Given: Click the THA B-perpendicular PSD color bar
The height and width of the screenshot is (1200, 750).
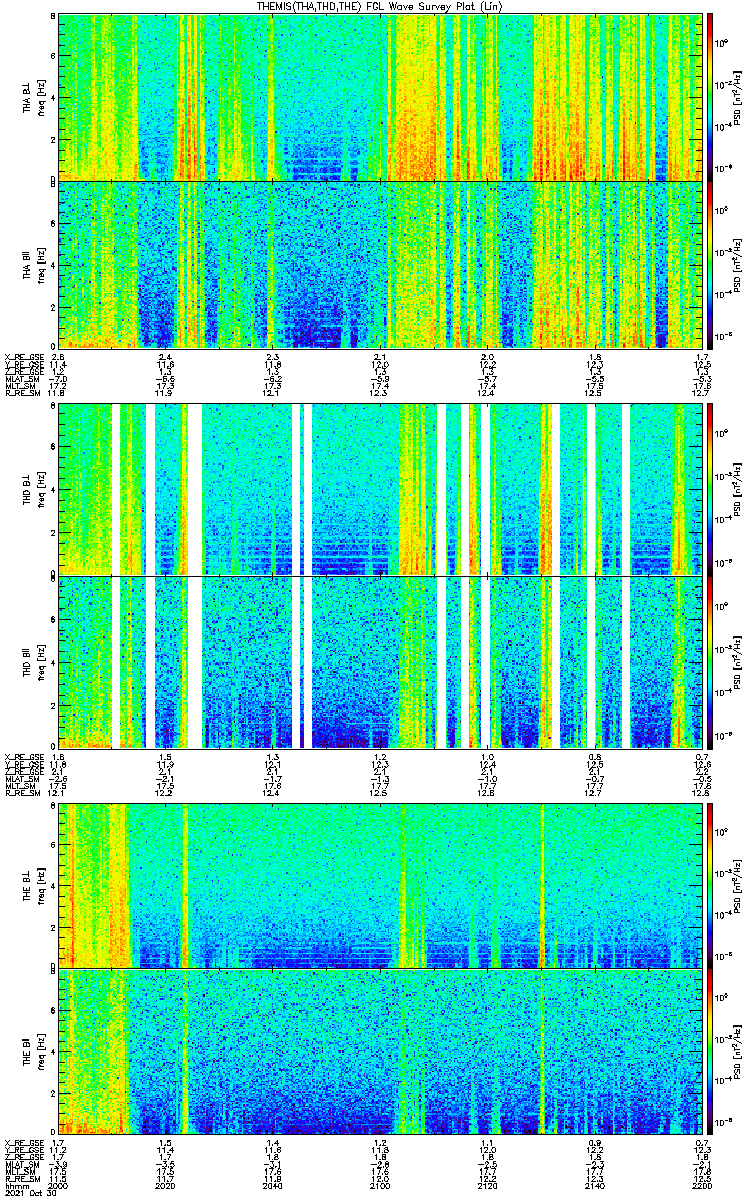Looking at the screenshot, I should 711,96.
